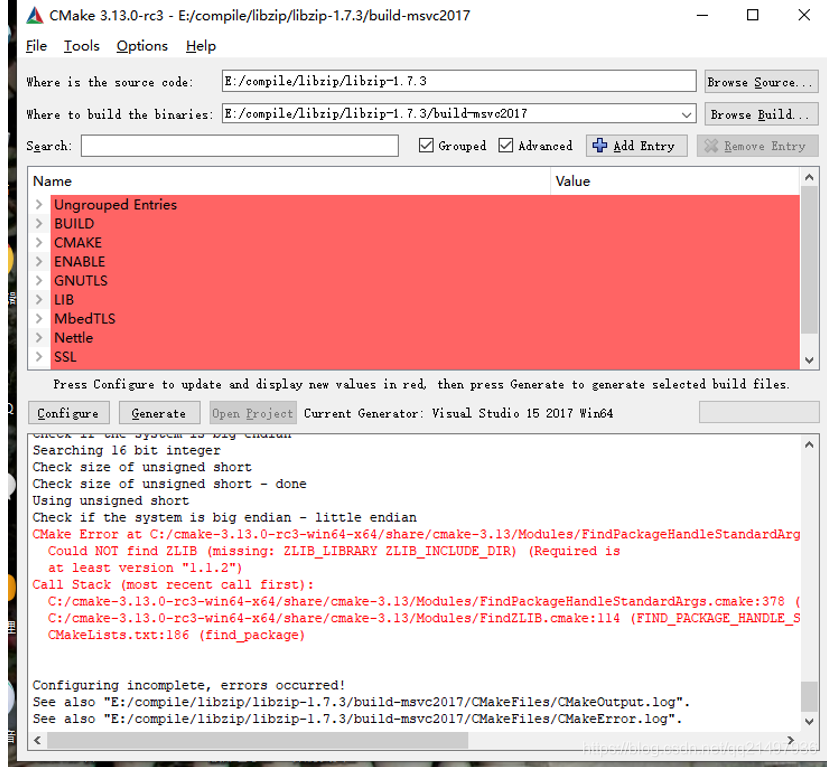Click Browse Build button
Viewport: 827px width, 767px height.
tap(761, 114)
